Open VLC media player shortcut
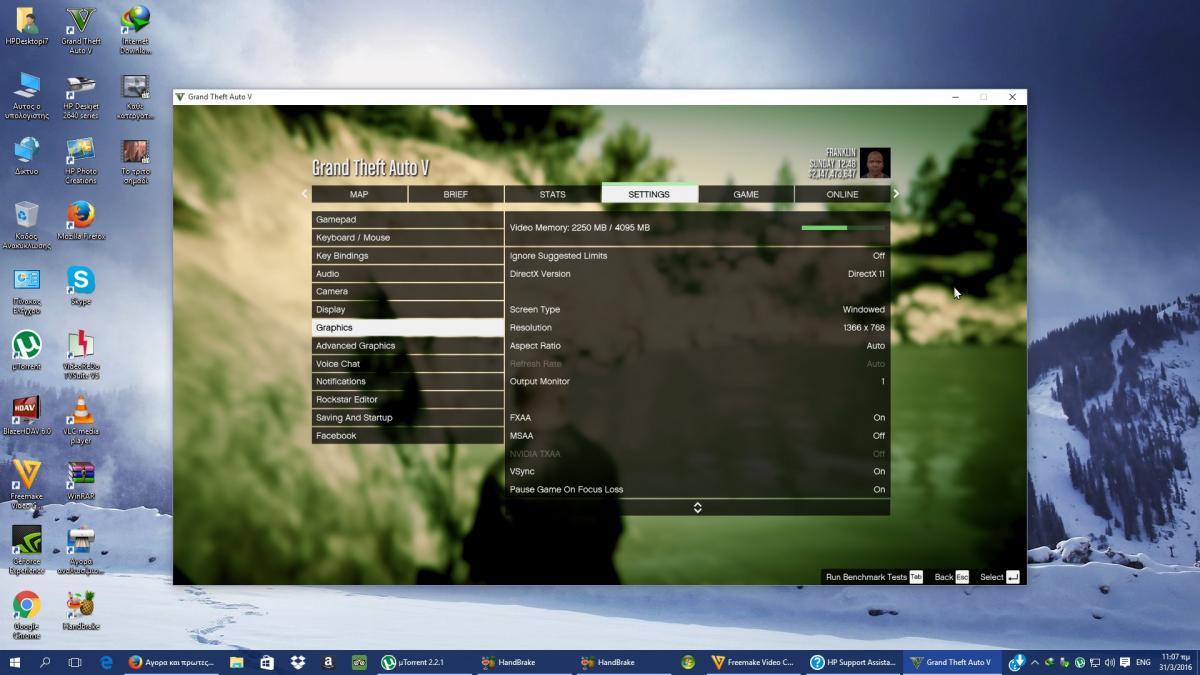 point(80,420)
